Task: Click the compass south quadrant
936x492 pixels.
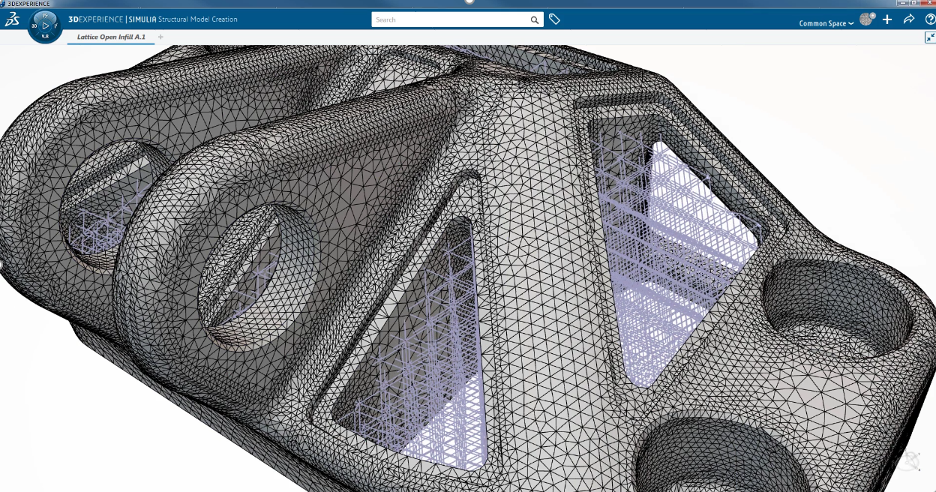Action: tap(45, 37)
